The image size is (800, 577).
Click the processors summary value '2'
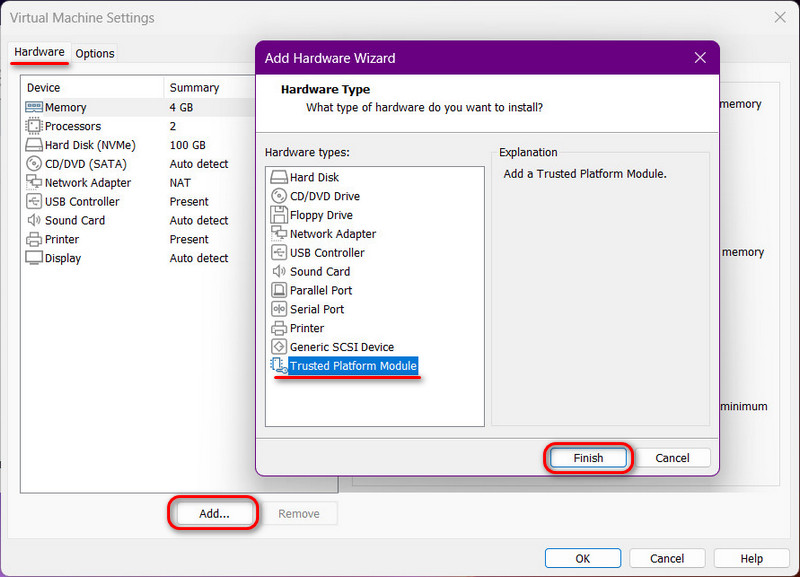pos(172,126)
